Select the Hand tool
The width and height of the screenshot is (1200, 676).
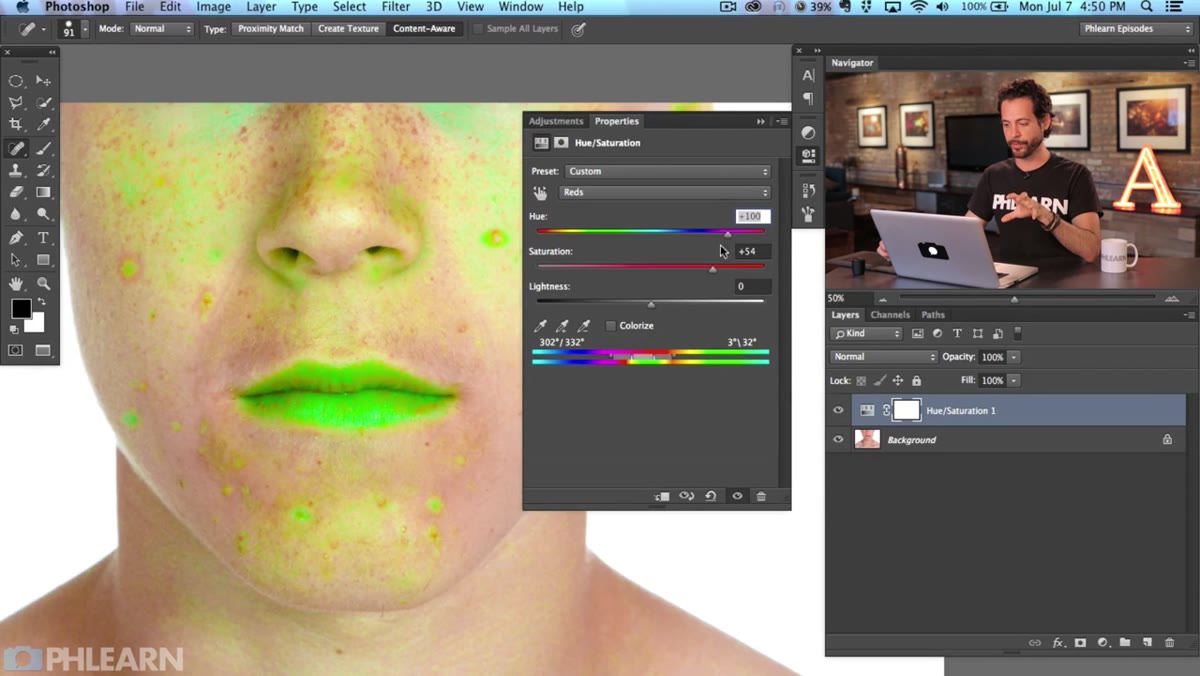coord(16,283)
